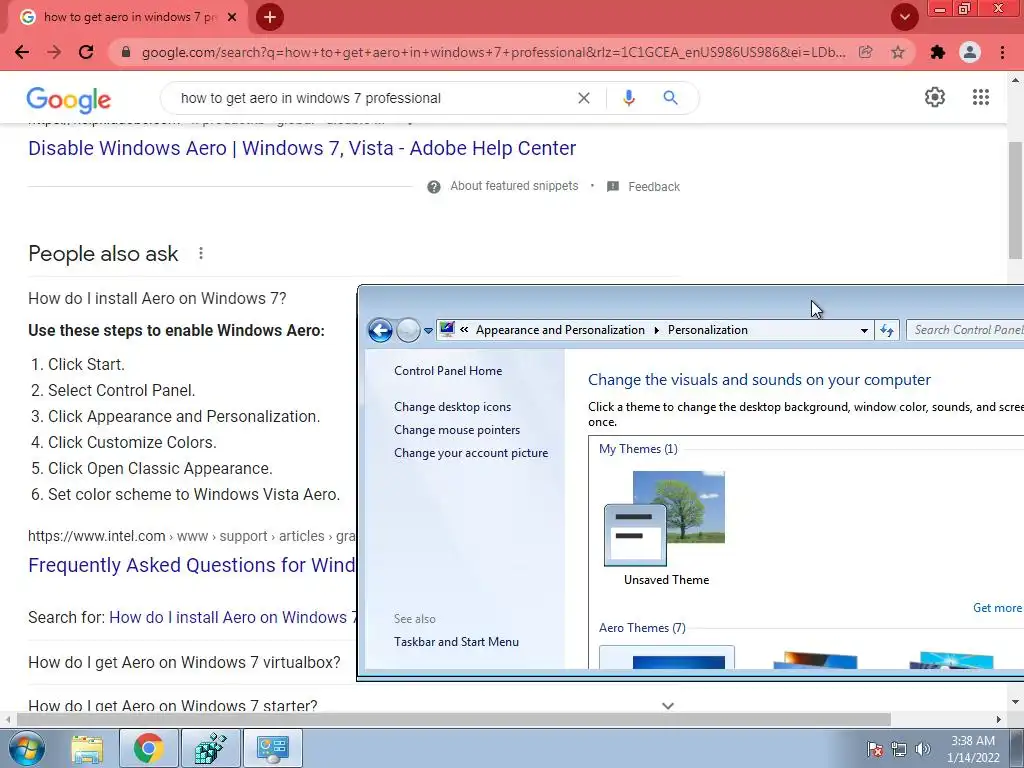Start voice search with microphone icon
The image size is (1024, 768).
[x=628, y=98]
